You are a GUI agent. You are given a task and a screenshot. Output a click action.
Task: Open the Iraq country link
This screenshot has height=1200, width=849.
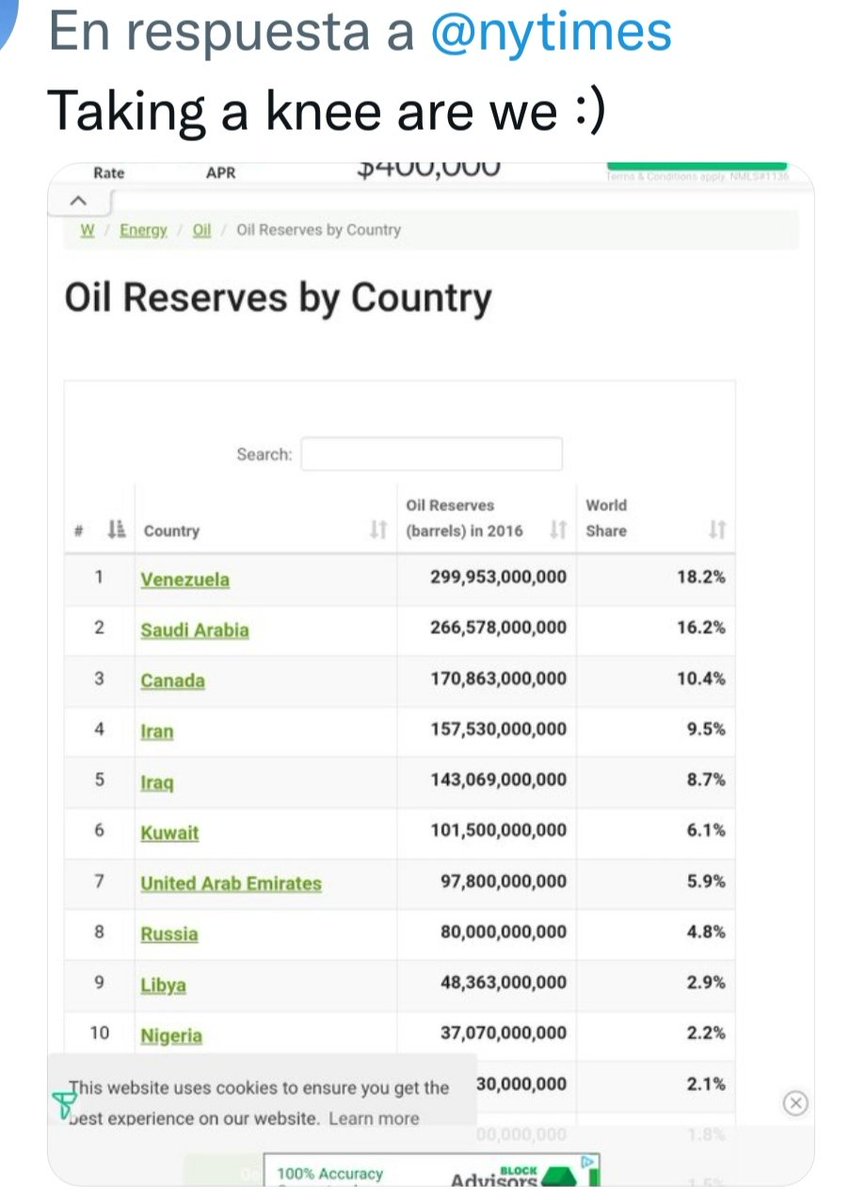(x=157, y=782)
